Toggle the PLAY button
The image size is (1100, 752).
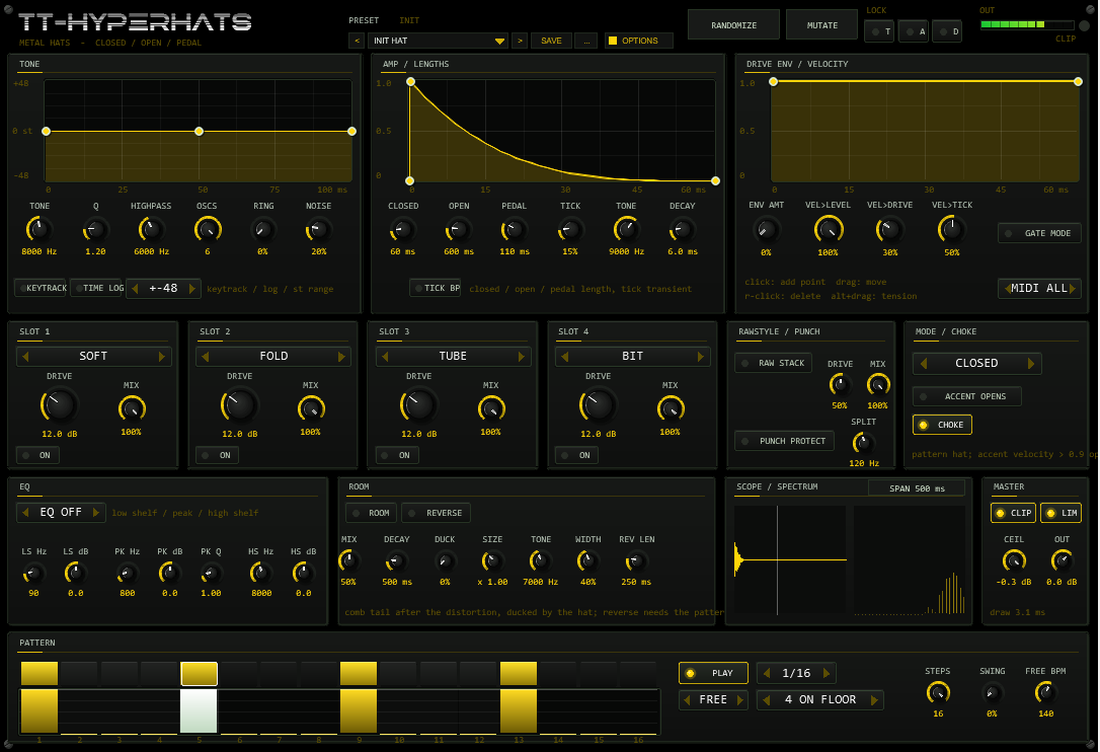[713, 673]
